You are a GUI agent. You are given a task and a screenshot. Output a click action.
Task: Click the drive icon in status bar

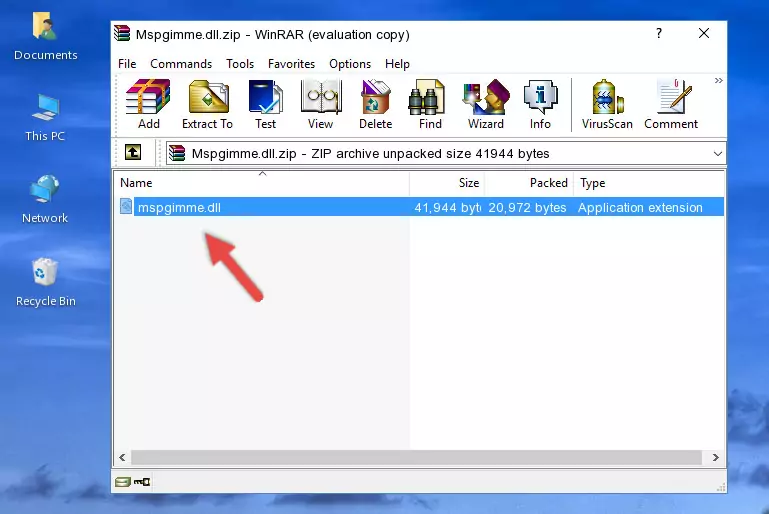click(123, 482)
